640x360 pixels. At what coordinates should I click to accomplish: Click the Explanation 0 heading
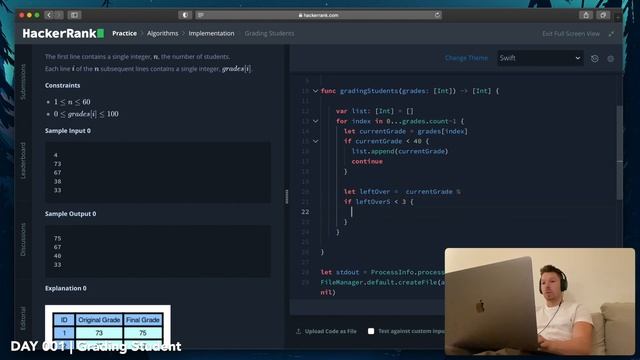pyautogui.click(x=66, y=288)
